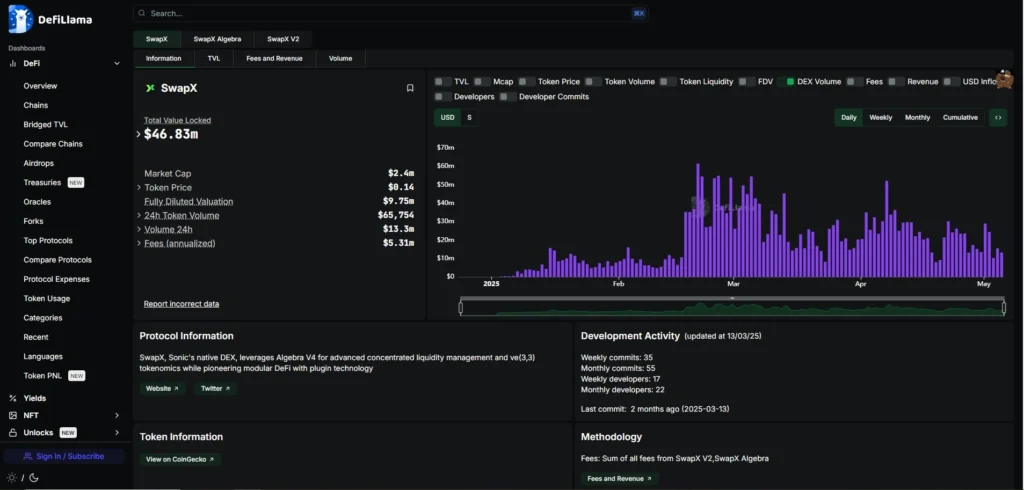The image size is (1024, 490).
Task: Expand the 24h Token Volume details
Action: [x=138, y=215]
